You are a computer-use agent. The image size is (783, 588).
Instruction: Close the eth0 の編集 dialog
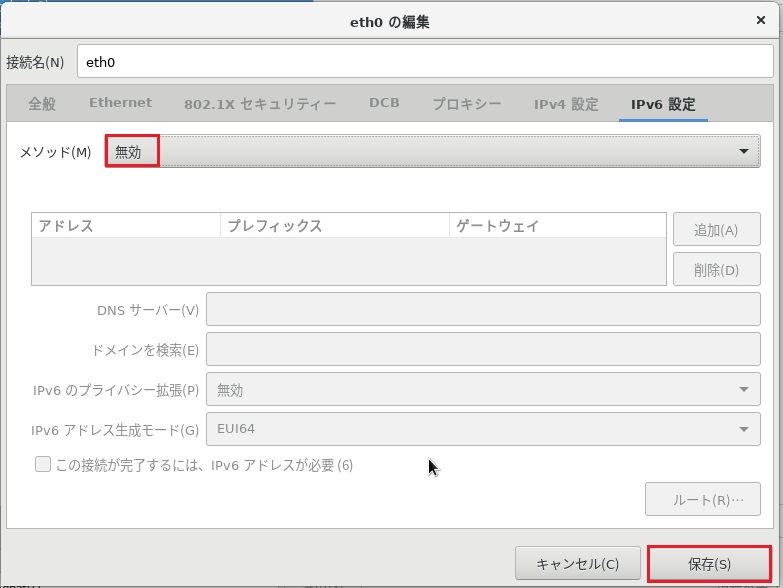[x=761, y=20]
